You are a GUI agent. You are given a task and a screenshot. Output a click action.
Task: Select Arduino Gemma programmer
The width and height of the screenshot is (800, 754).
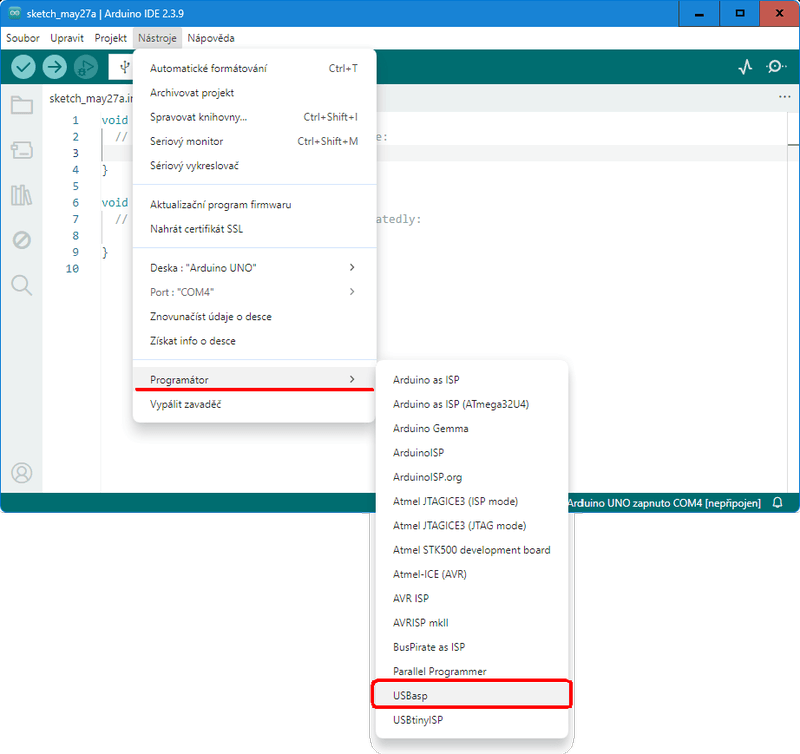coord(471,429)
